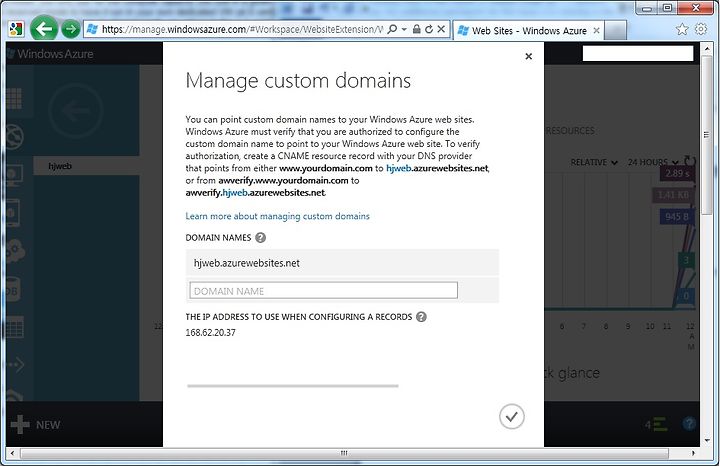Open virtual machines monitor icon in sidebar

[x=14, y=175]
